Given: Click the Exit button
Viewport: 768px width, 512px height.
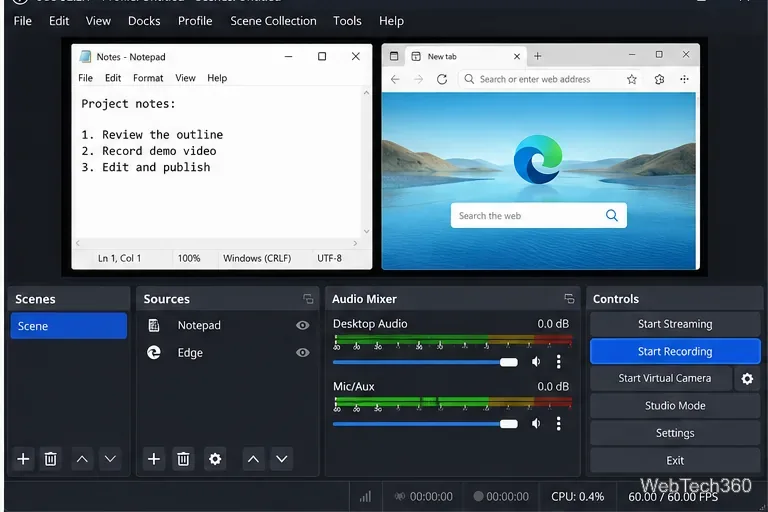Looking at the screenshot, I should click(x=675, y=461).
